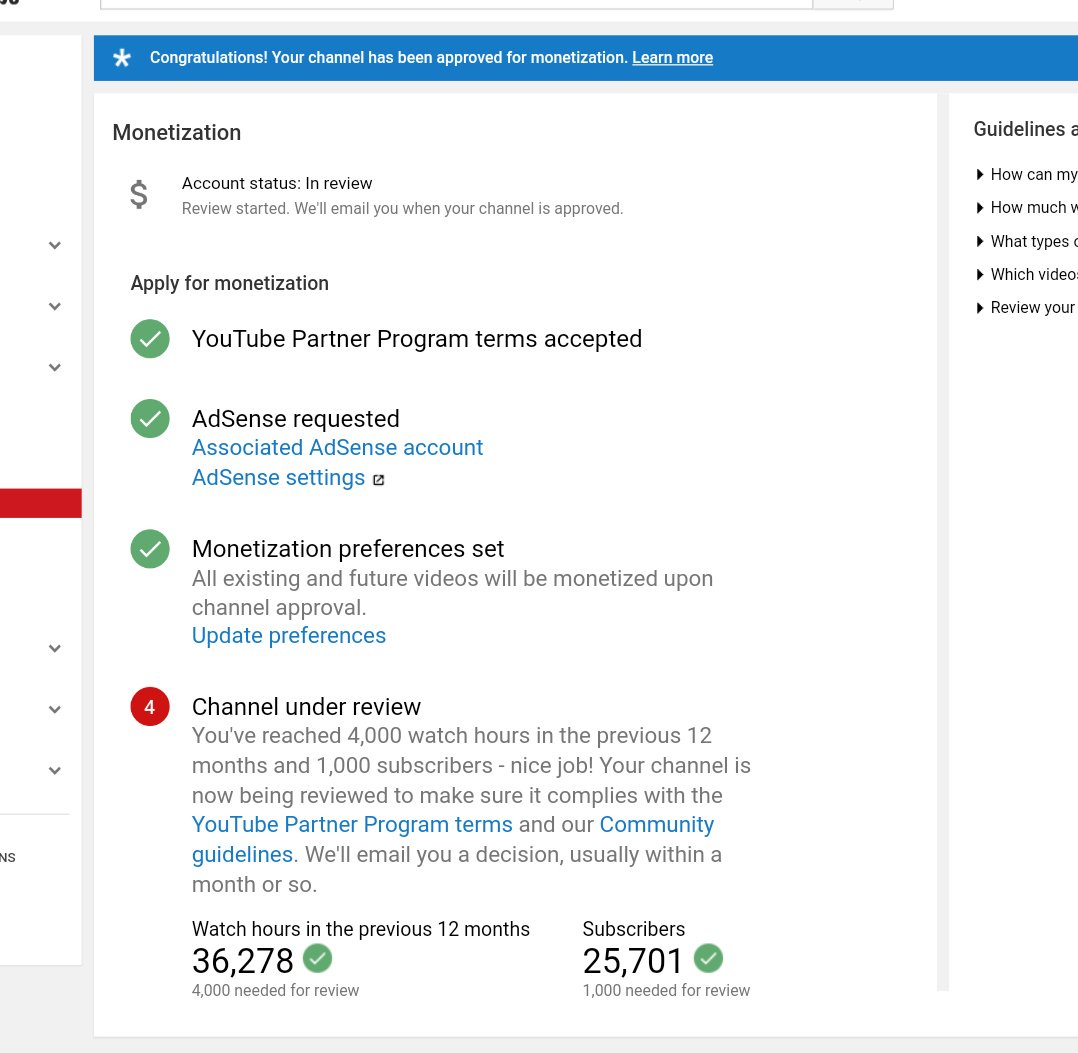Expand the 'What types' guideline item
Viewport: 1078px width, 1053px height.
tap(1026, 241)
